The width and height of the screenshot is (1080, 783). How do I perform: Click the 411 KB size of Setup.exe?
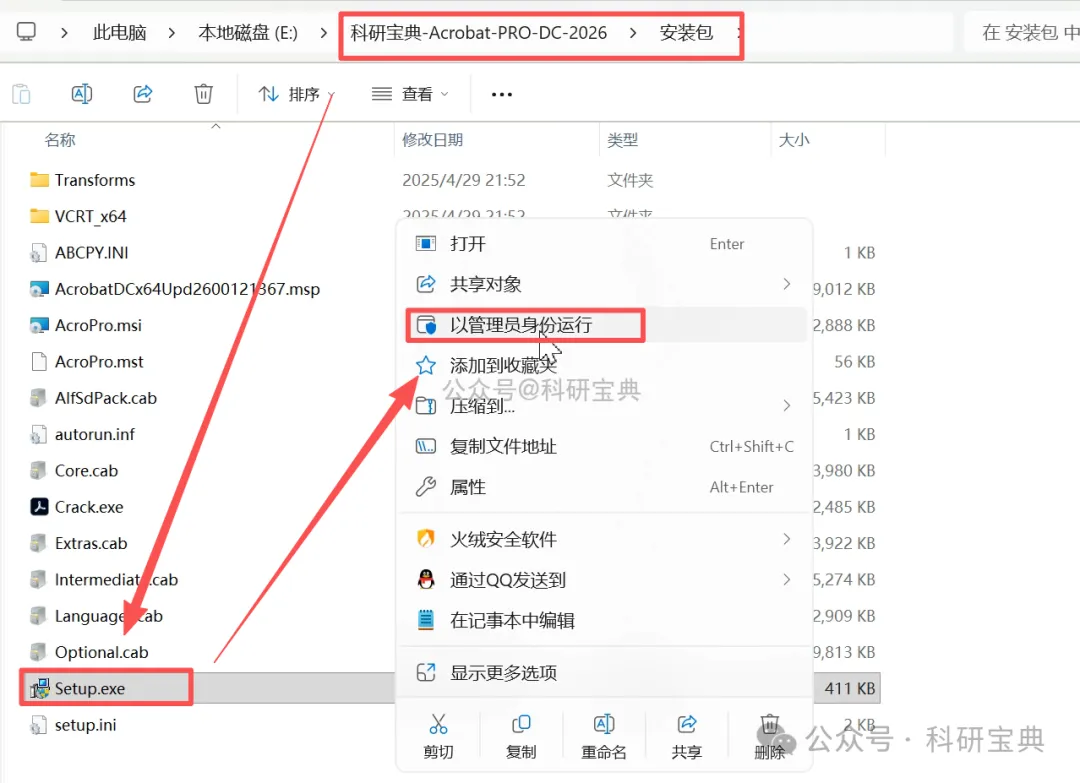pyautogui.click(x=849, y=688)
